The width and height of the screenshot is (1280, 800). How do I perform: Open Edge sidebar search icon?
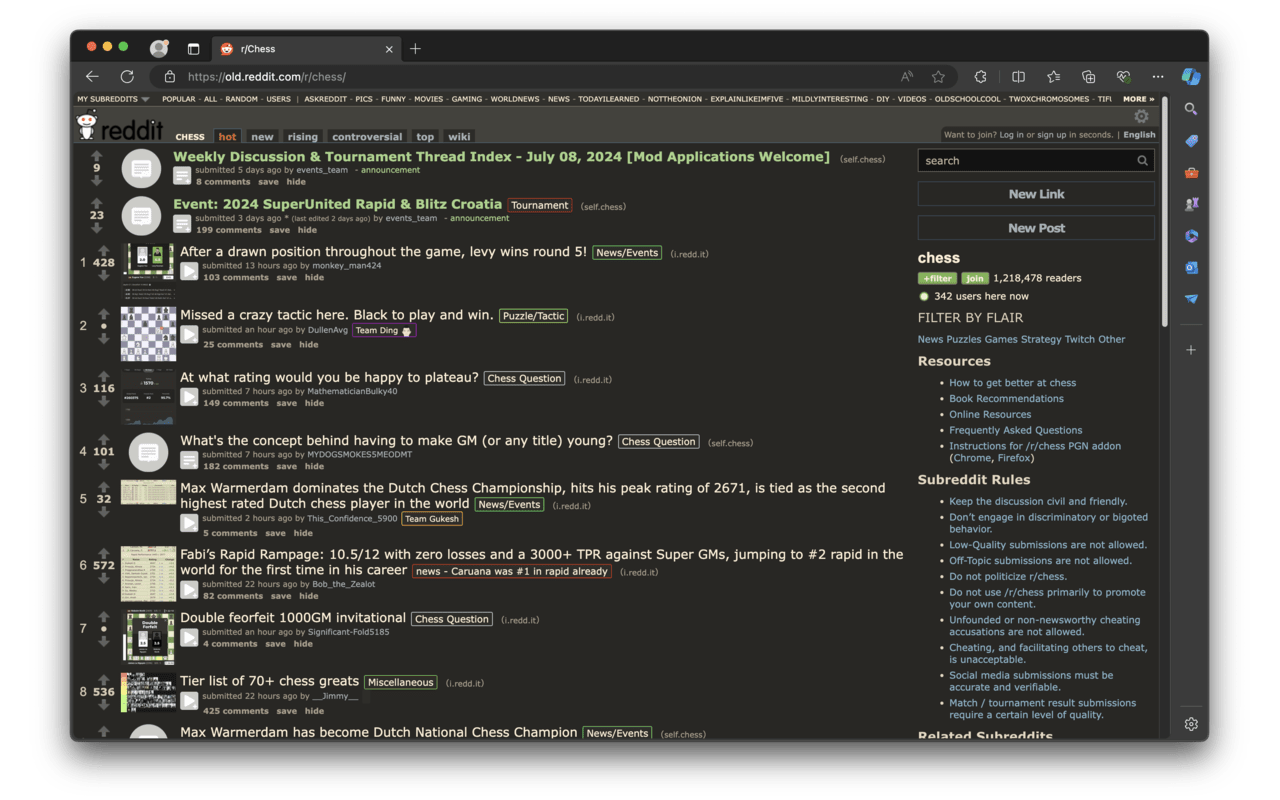click(x=1191, y=109)
